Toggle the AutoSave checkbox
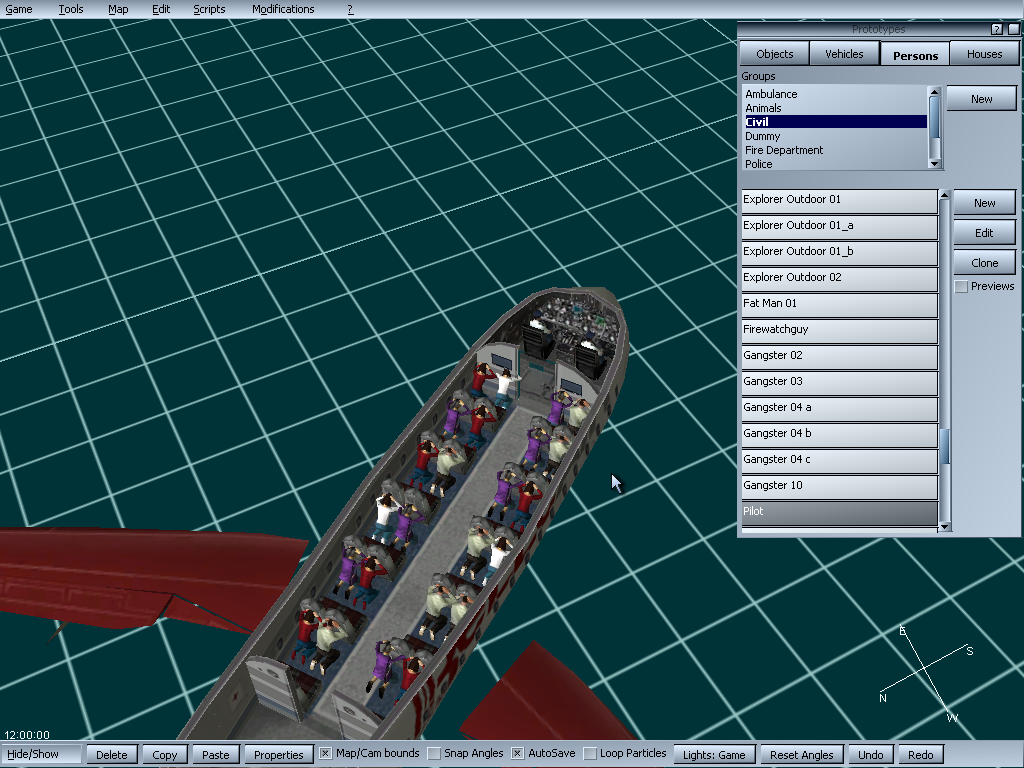 pyautogui.click(x=517, y=754)
